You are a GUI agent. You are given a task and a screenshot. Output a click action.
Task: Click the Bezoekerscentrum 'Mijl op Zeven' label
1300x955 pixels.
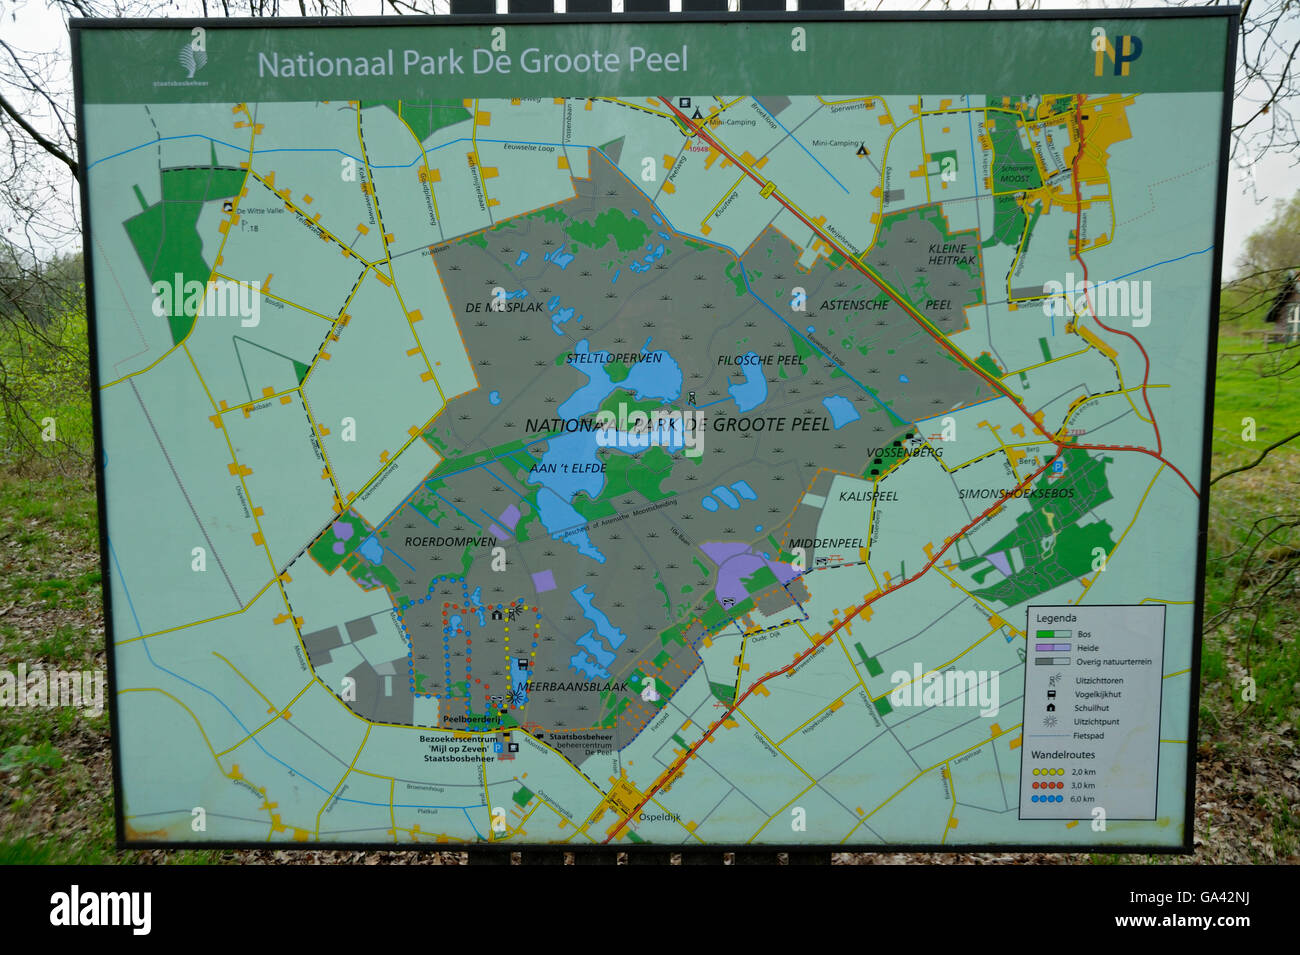tap(457, 748)
